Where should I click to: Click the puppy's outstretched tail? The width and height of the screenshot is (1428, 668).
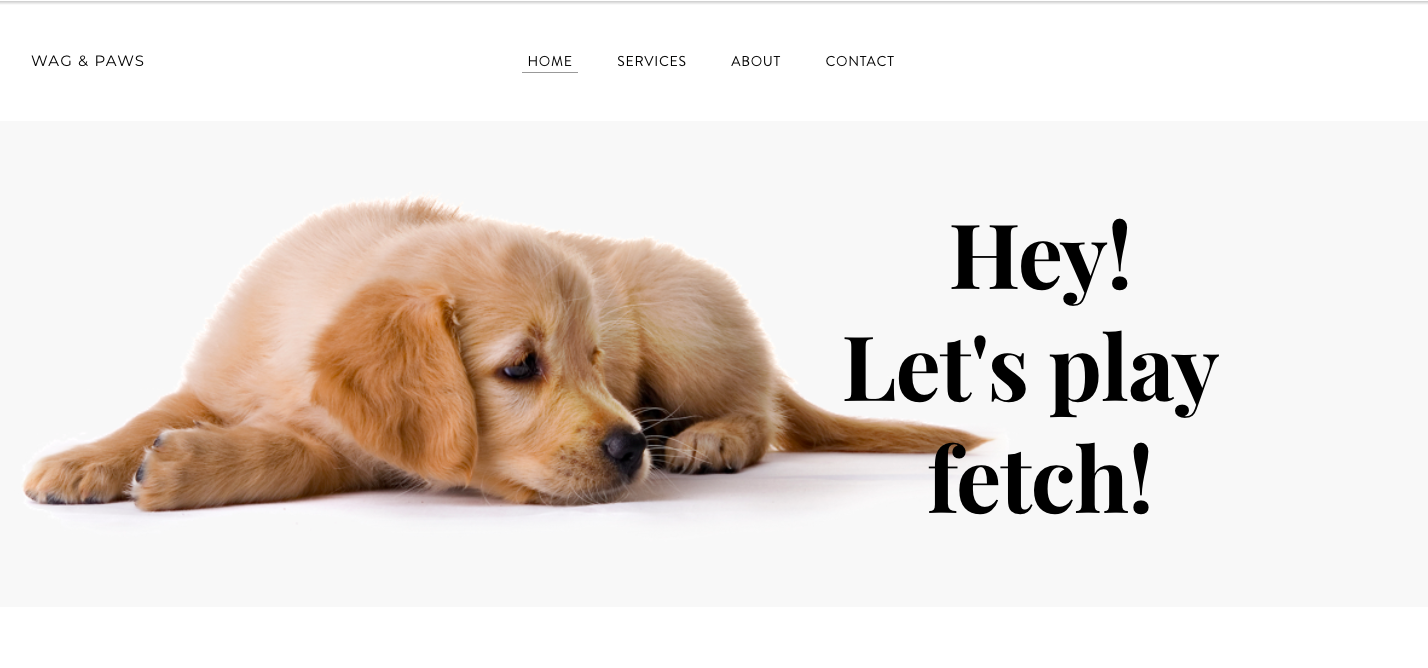pos(880,430)
